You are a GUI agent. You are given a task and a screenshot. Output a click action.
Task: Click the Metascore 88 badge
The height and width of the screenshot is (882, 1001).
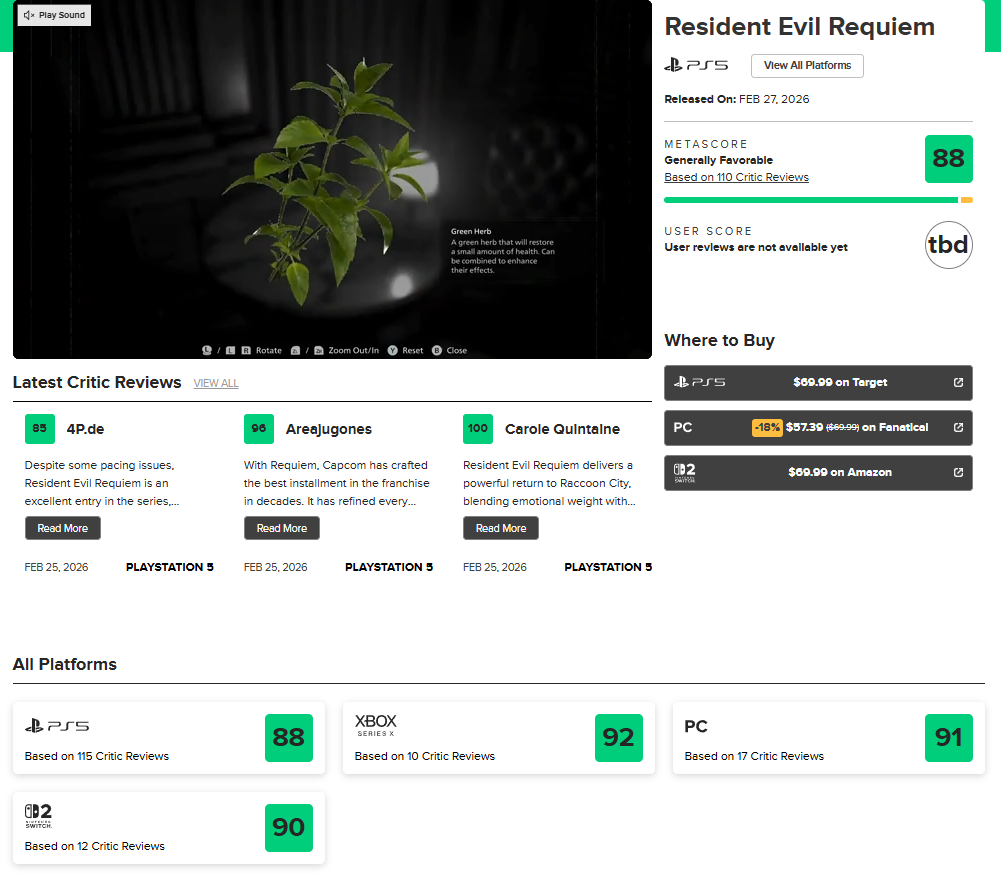(948, 159)
